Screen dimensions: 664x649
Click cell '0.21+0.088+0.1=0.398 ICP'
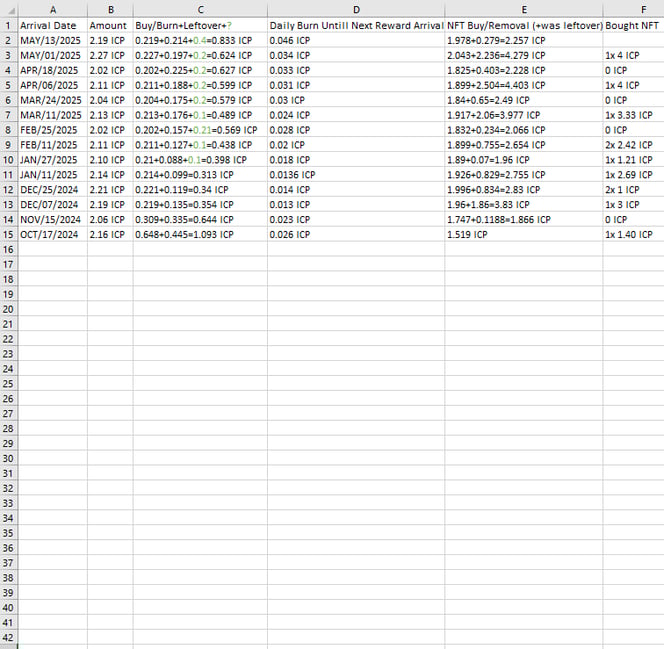tap(200, 160)
